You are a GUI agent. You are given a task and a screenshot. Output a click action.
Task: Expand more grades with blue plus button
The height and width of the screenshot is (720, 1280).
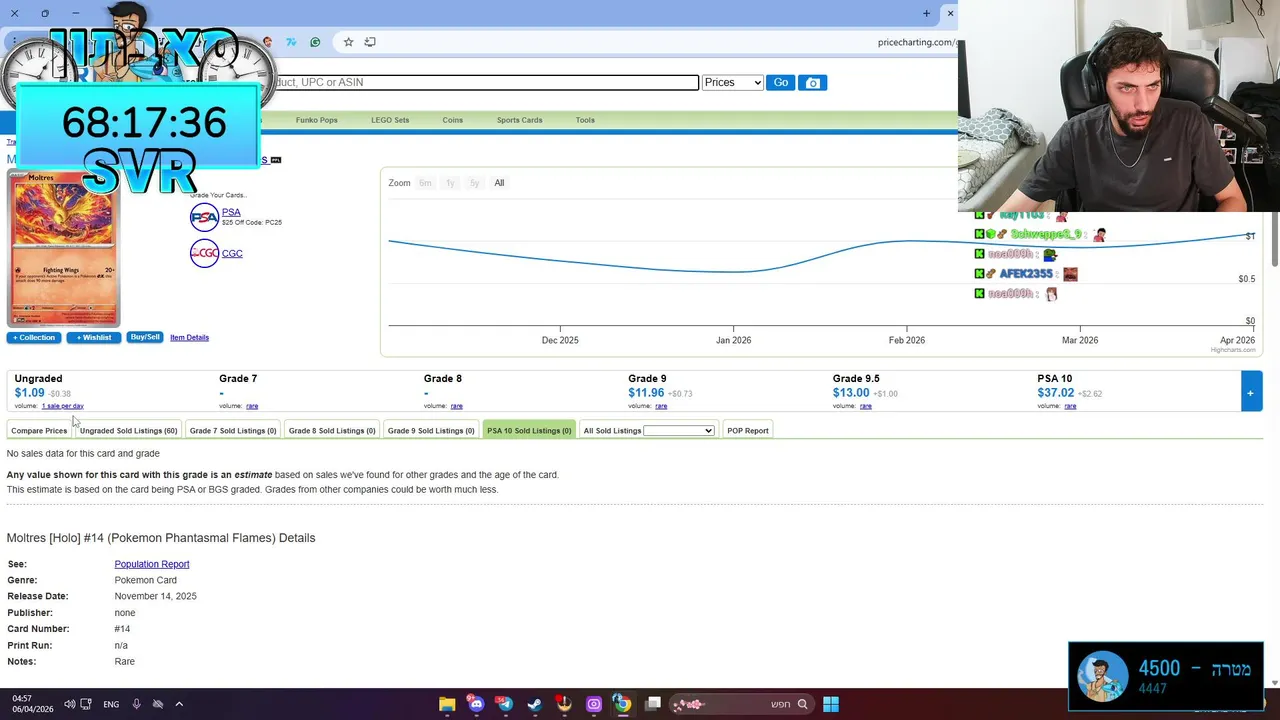[x=1251, y=391]
